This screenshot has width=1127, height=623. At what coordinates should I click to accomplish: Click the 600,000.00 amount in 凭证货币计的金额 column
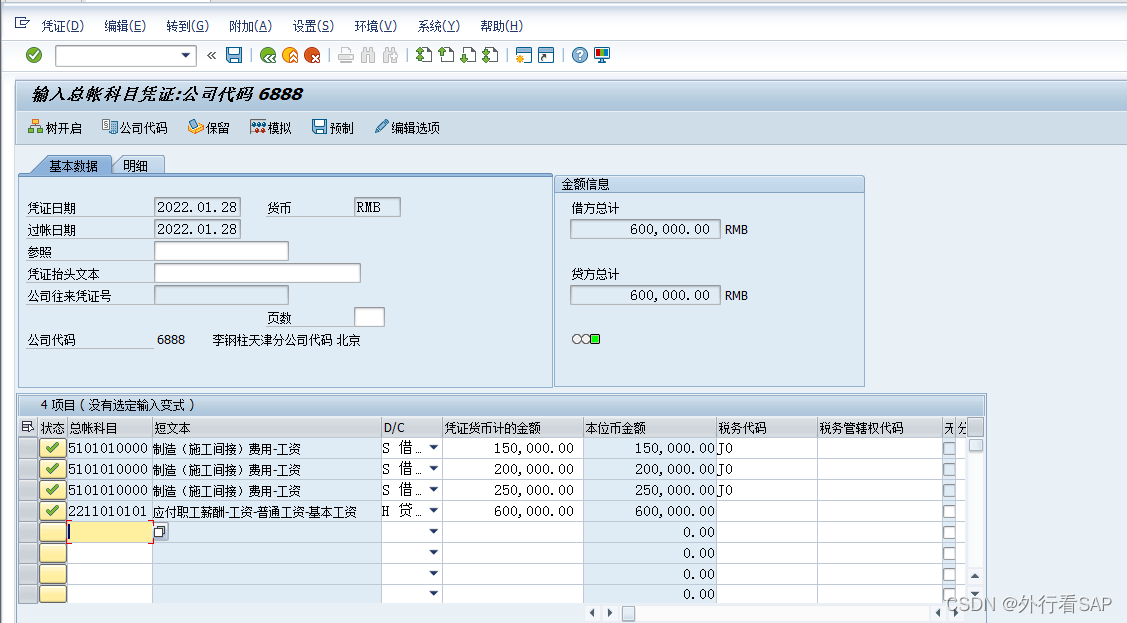point(534,511)
